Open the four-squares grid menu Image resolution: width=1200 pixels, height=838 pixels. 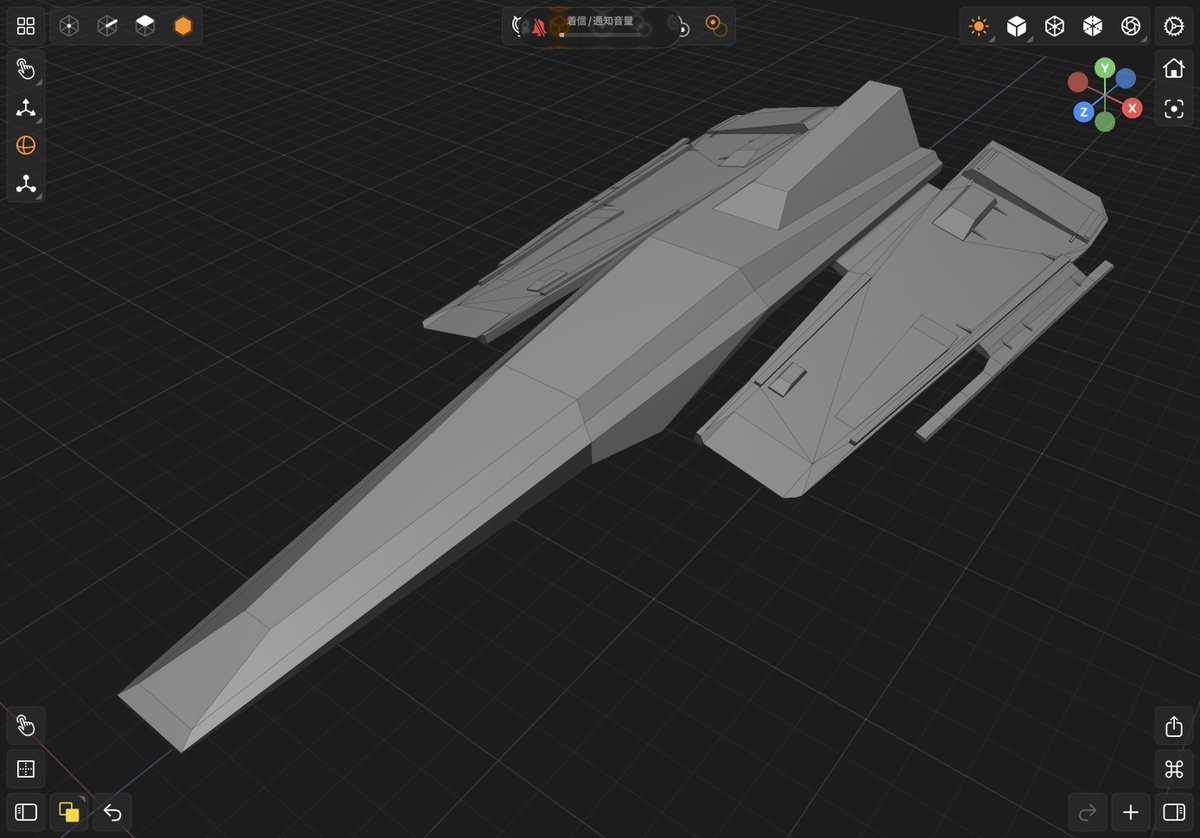[26, 26]
